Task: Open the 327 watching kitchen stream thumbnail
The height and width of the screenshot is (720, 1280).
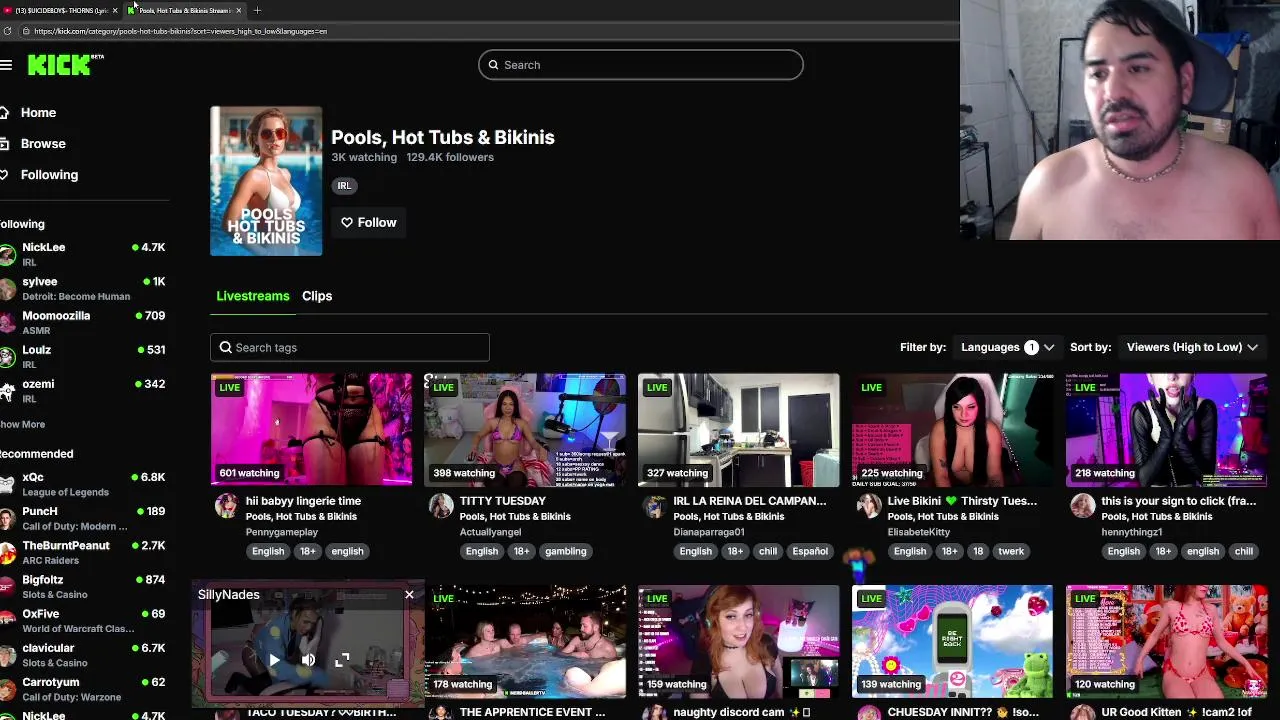Action: [x=739, y=430]
